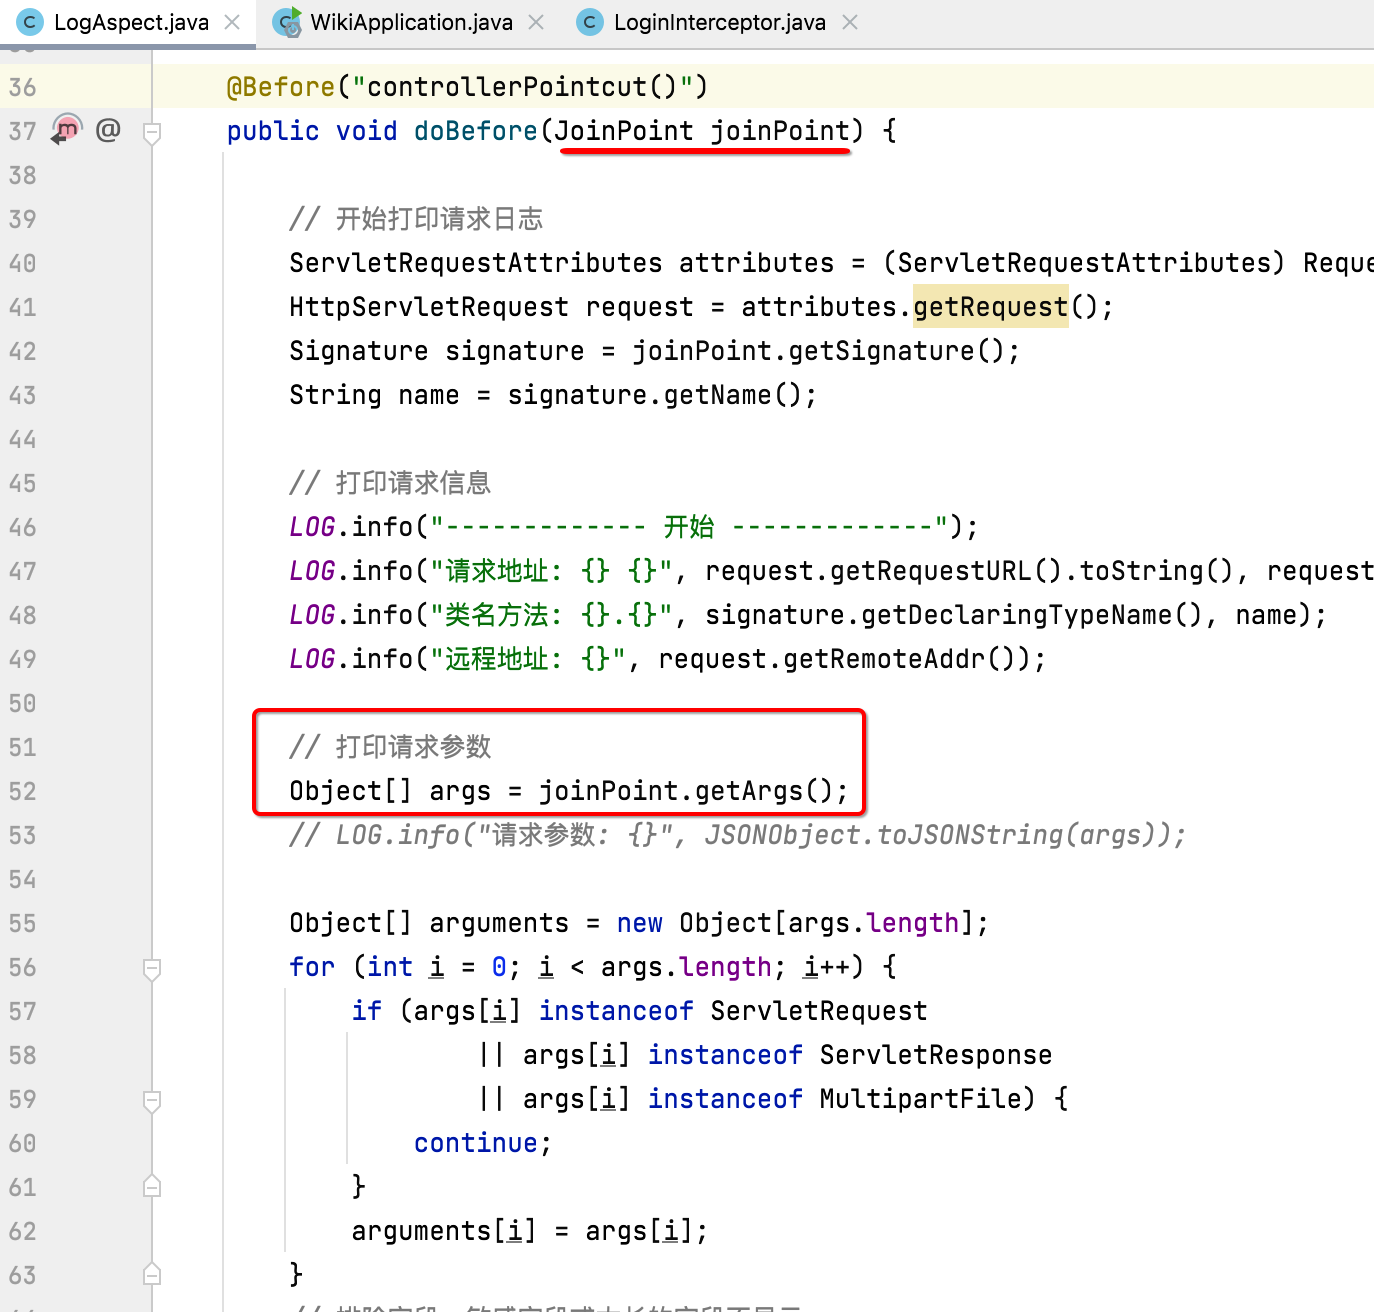Collapse the if block fold marker at line 59
The image size is (1374, 1312).
[152, 1100]
